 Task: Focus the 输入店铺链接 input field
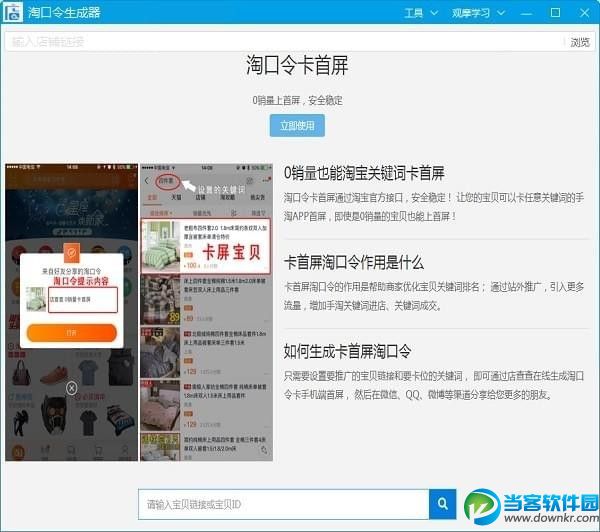tap(284, 42)
